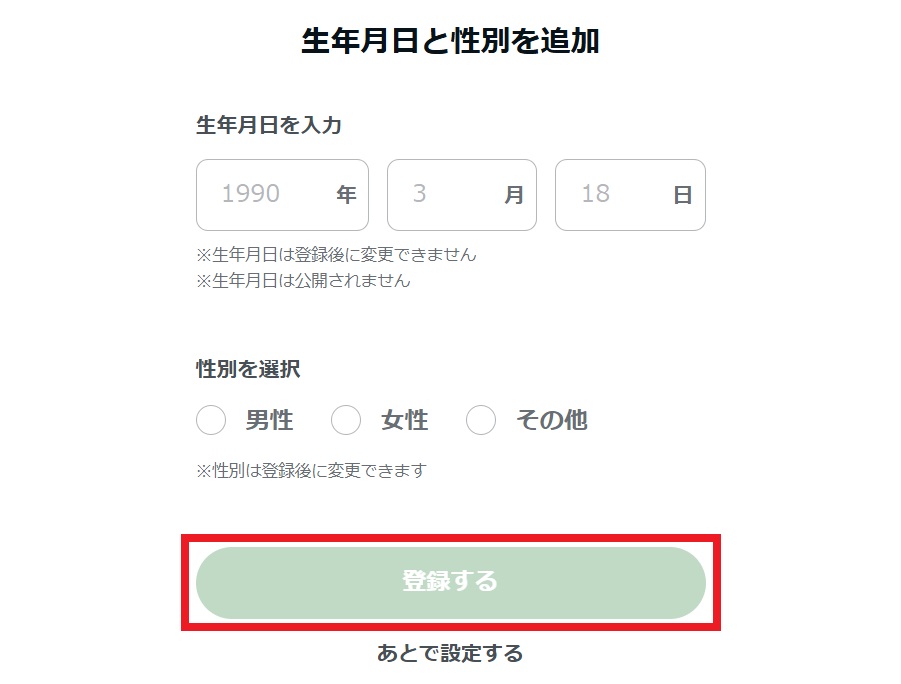Click the 月 suffix in month box
The image size is (901, 684).
pyautogui.click(x=514, y=195)
